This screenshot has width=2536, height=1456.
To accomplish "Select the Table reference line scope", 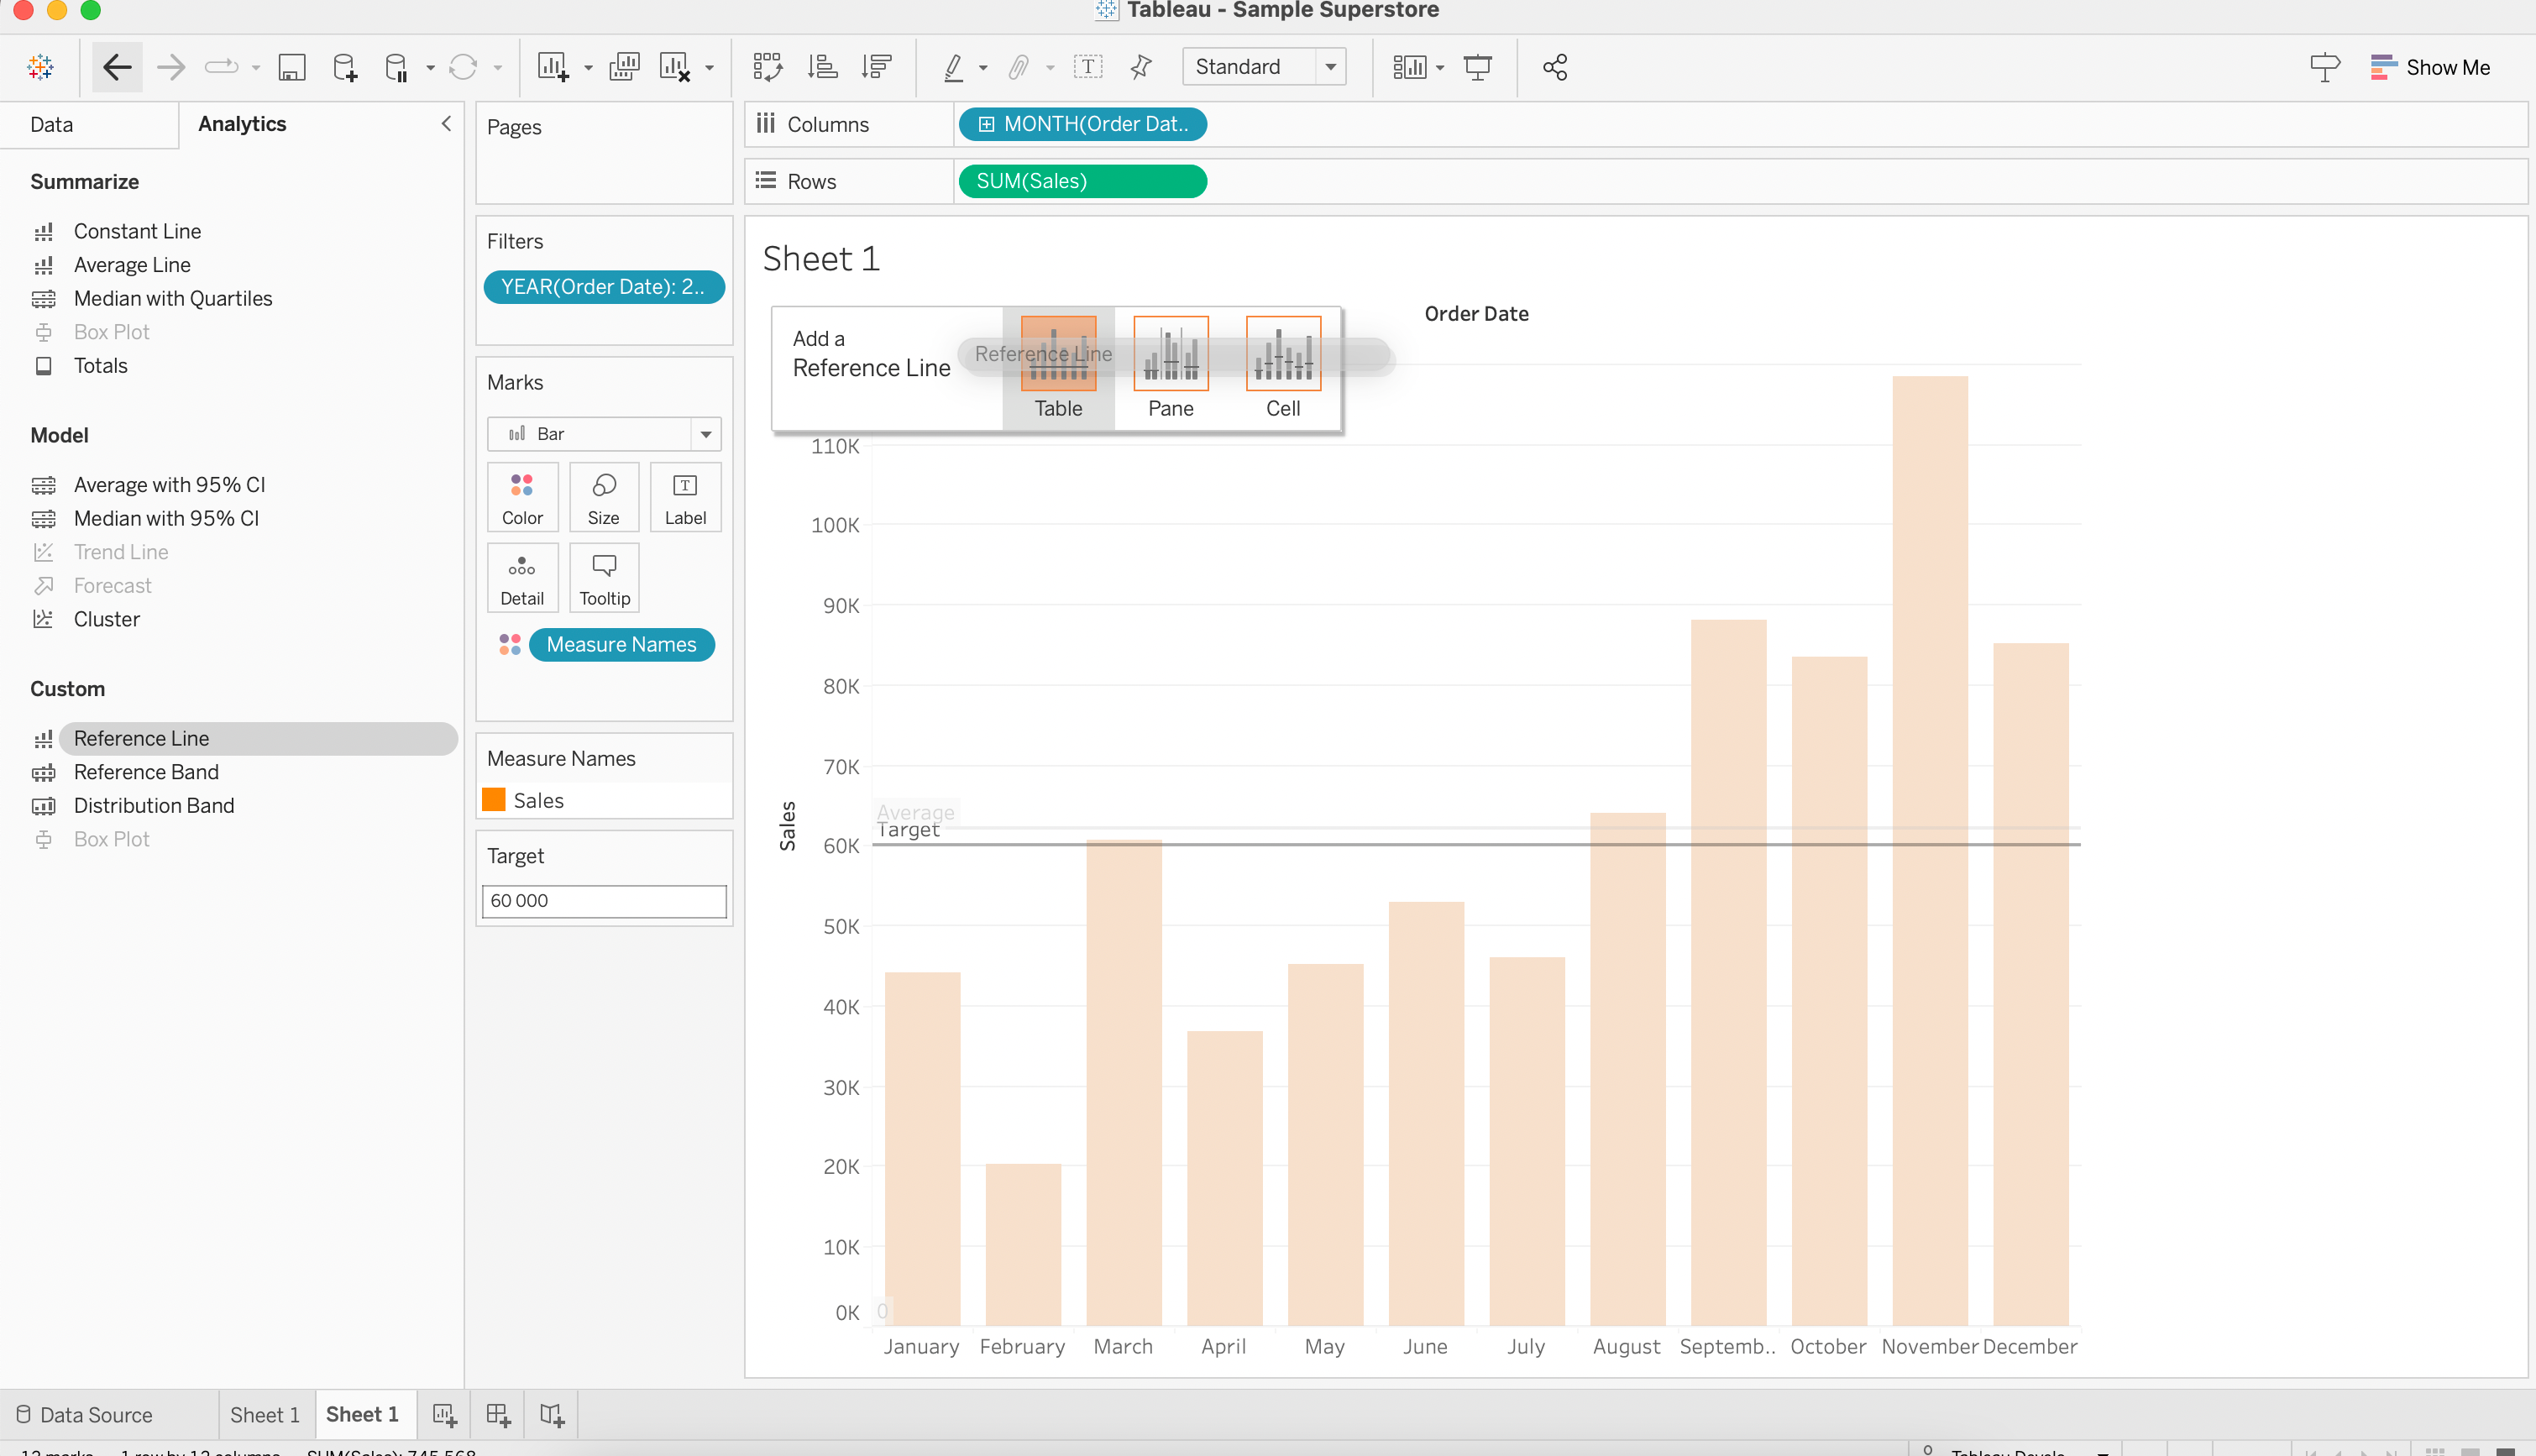I will tap(1058, 368).
